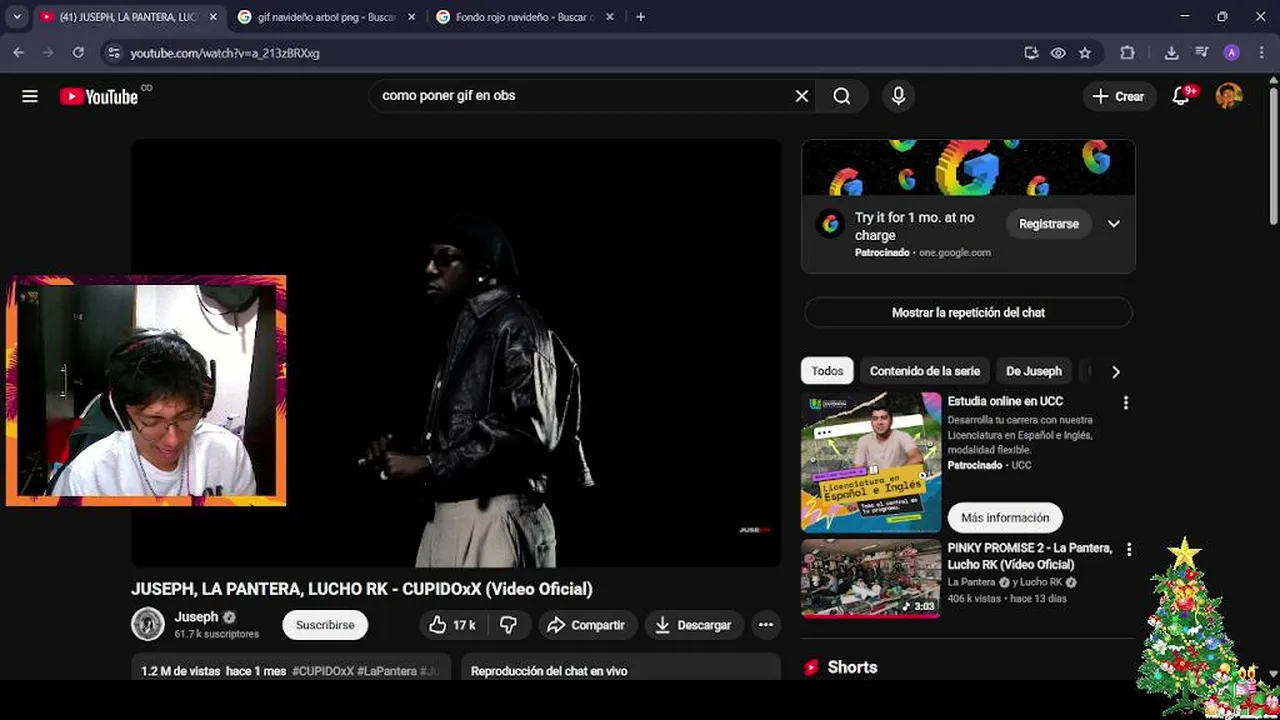1280x720 pixels.
Task: Click Descargar download button
Action: 693,625
